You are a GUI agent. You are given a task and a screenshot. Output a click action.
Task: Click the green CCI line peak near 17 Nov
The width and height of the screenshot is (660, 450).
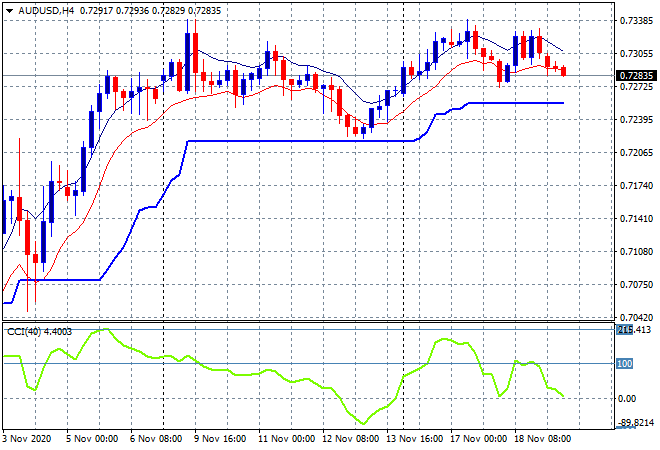point(442,340)
